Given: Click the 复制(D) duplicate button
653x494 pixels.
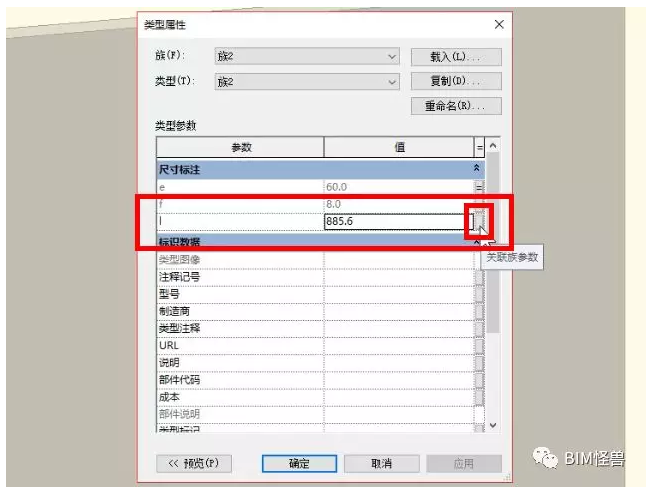Looking at the screenshot, I should (x=456, y=82).
